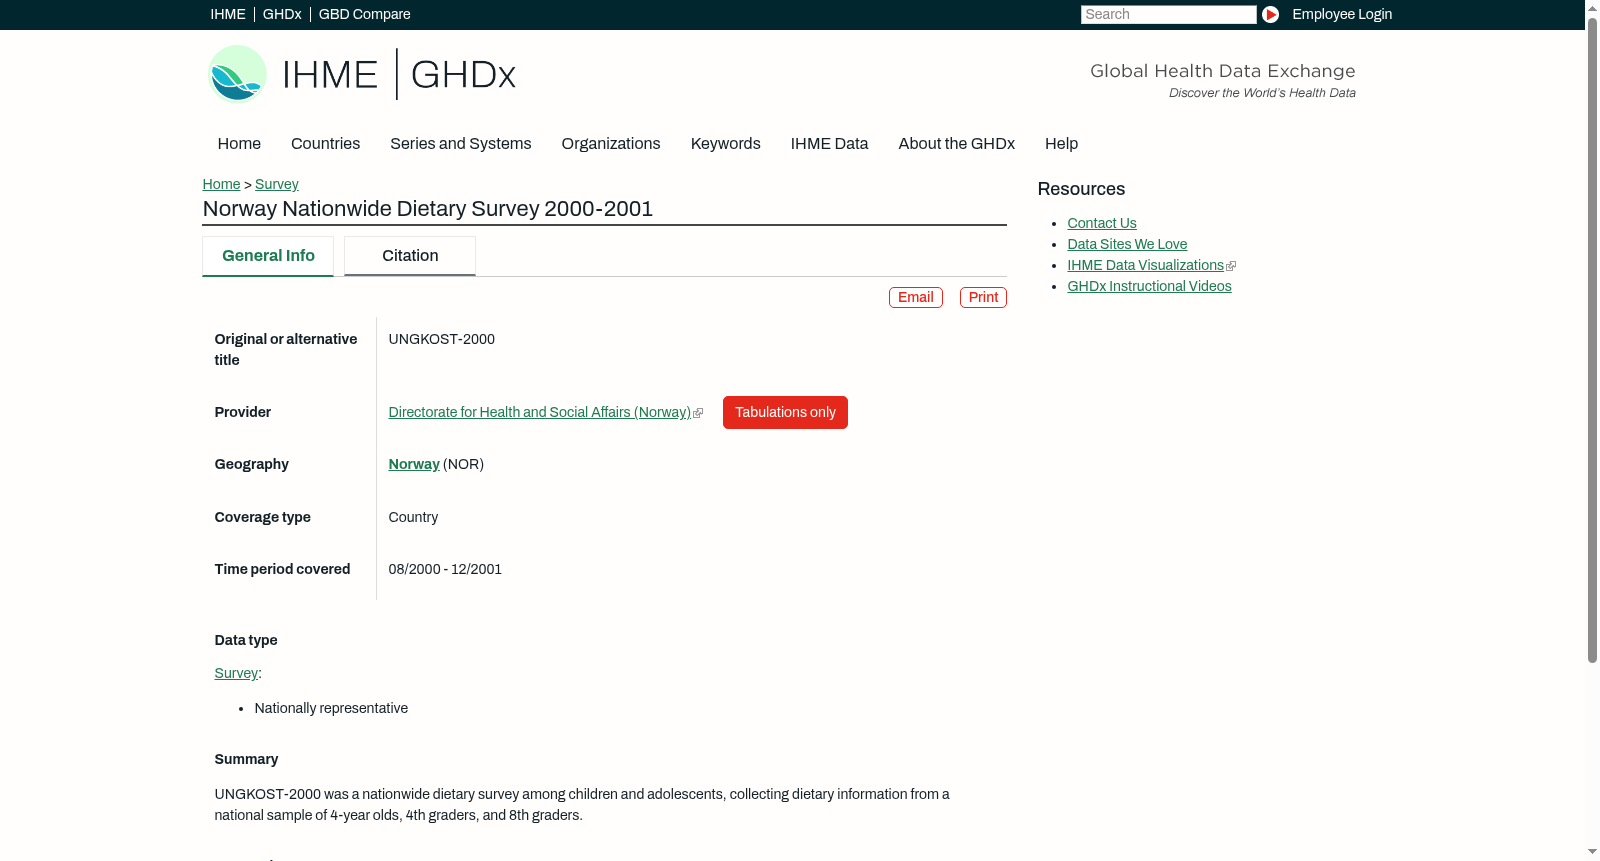Click the Tabulations only badge
This screenshot has width=1600, height=861.
coord(785,412)
